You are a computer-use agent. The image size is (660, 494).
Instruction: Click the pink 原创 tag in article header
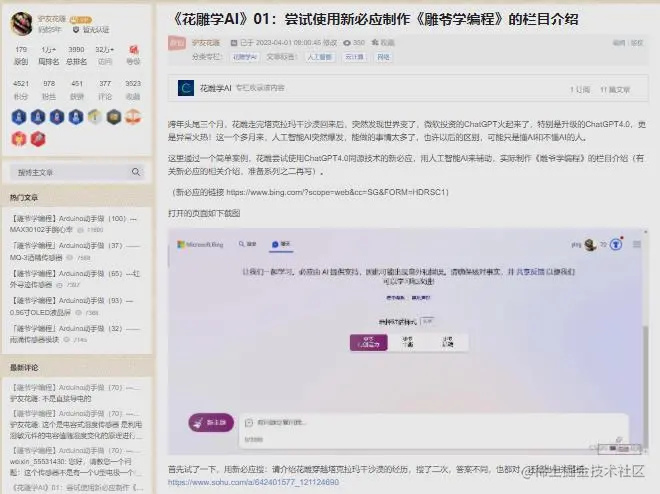point(177,43)
